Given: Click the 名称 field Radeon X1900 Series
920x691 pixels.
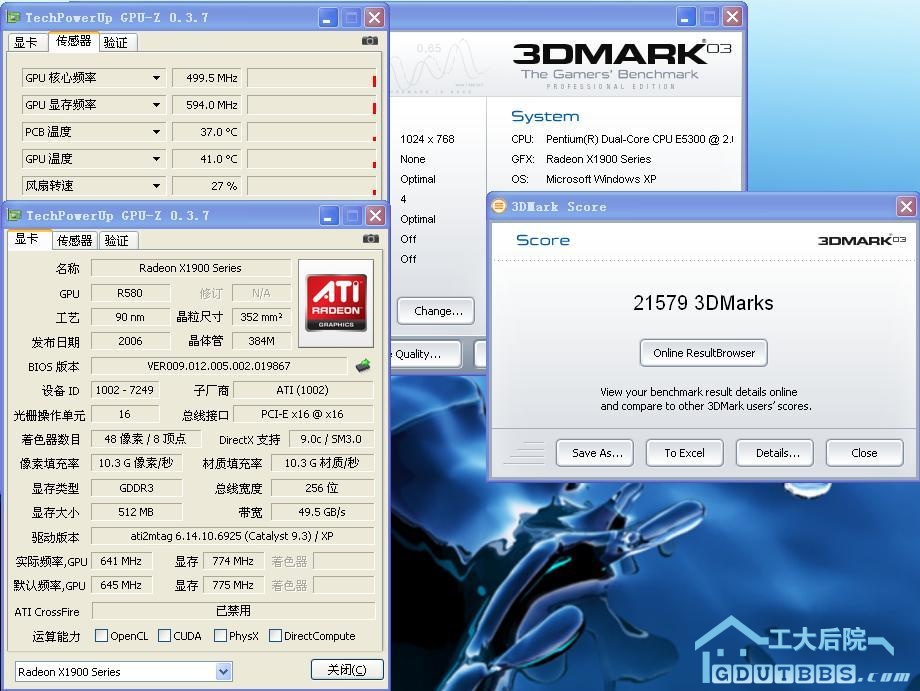Looking at the screenshot, I should 191,268.
